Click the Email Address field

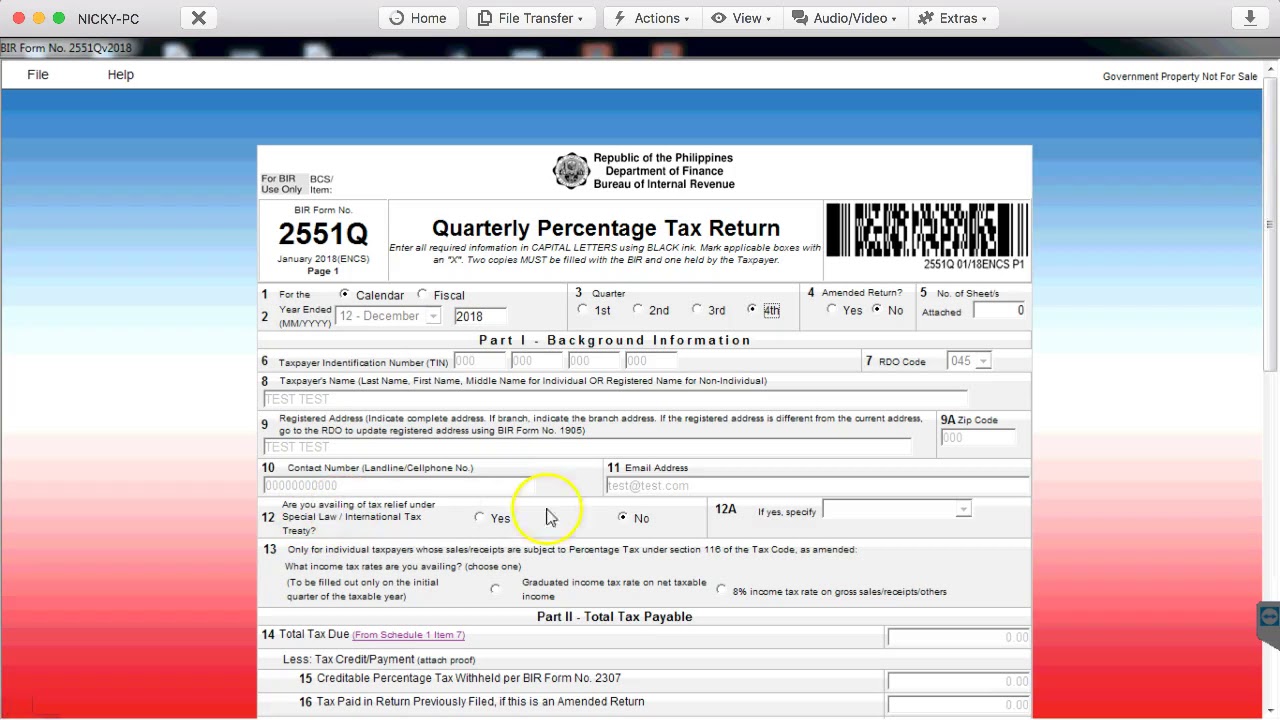[x=816, y=485]
